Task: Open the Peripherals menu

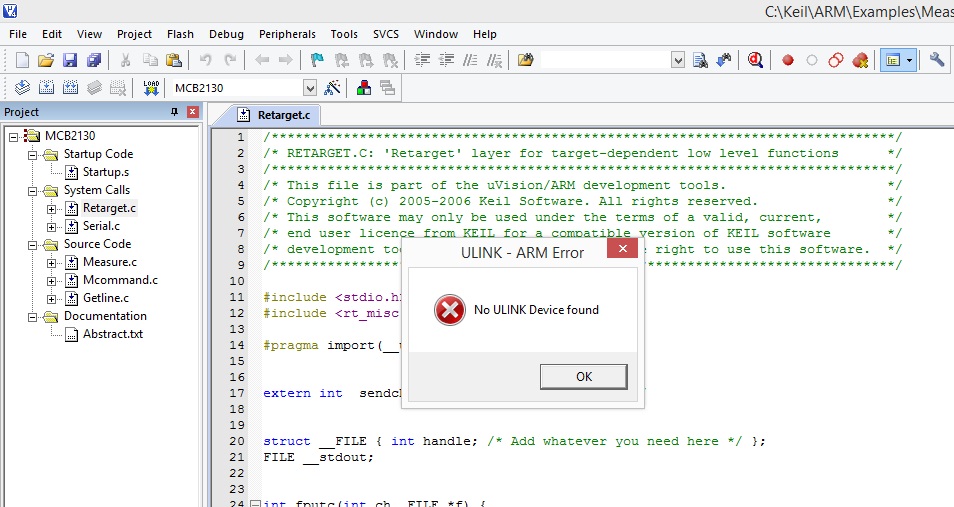Action: 287,34
